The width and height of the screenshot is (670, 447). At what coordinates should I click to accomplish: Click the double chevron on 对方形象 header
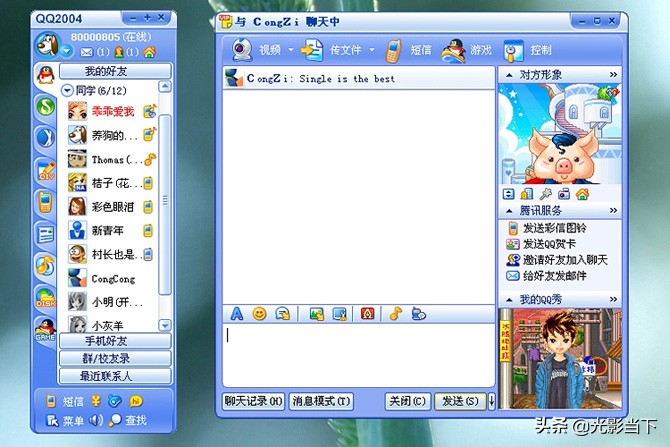point(613,75)
